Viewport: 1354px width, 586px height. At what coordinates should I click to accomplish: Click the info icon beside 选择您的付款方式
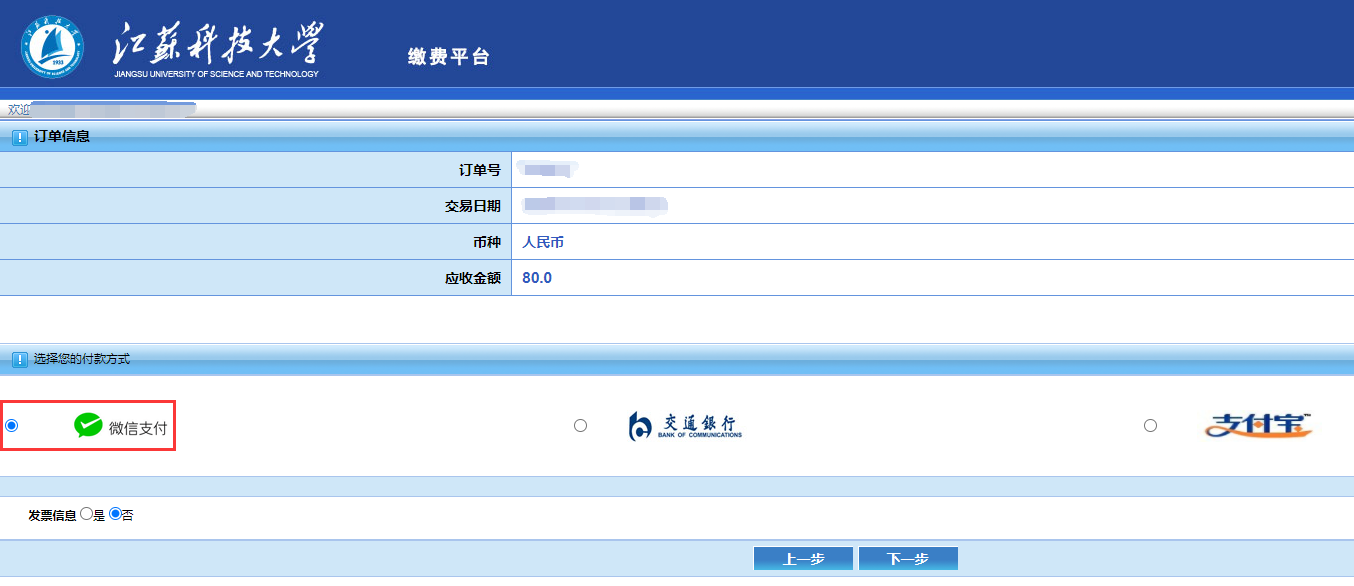tap(19, 359)
